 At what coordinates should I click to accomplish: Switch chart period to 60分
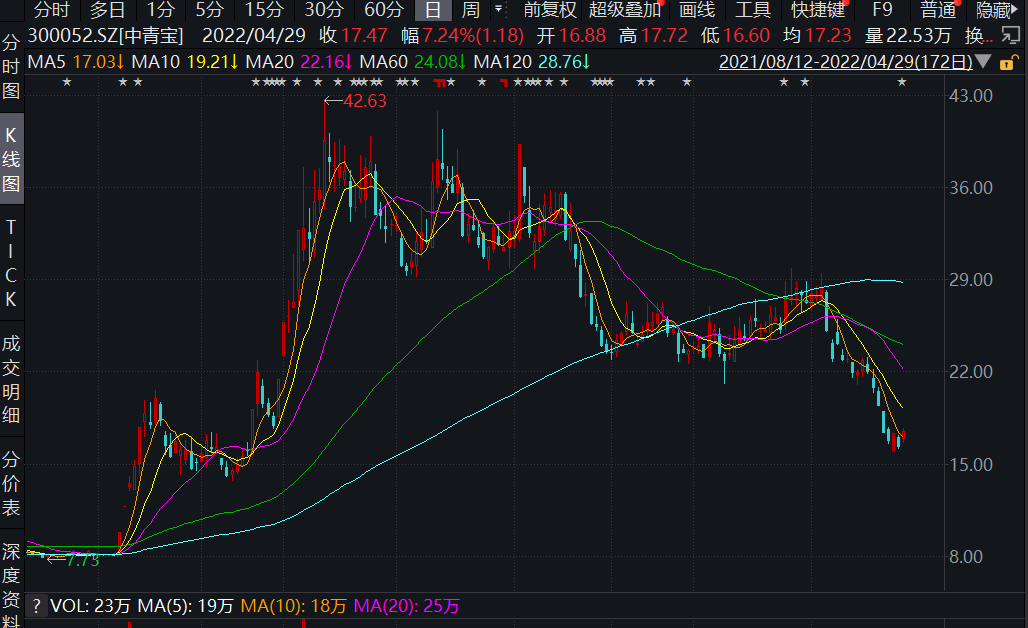[x=384, y=10]
